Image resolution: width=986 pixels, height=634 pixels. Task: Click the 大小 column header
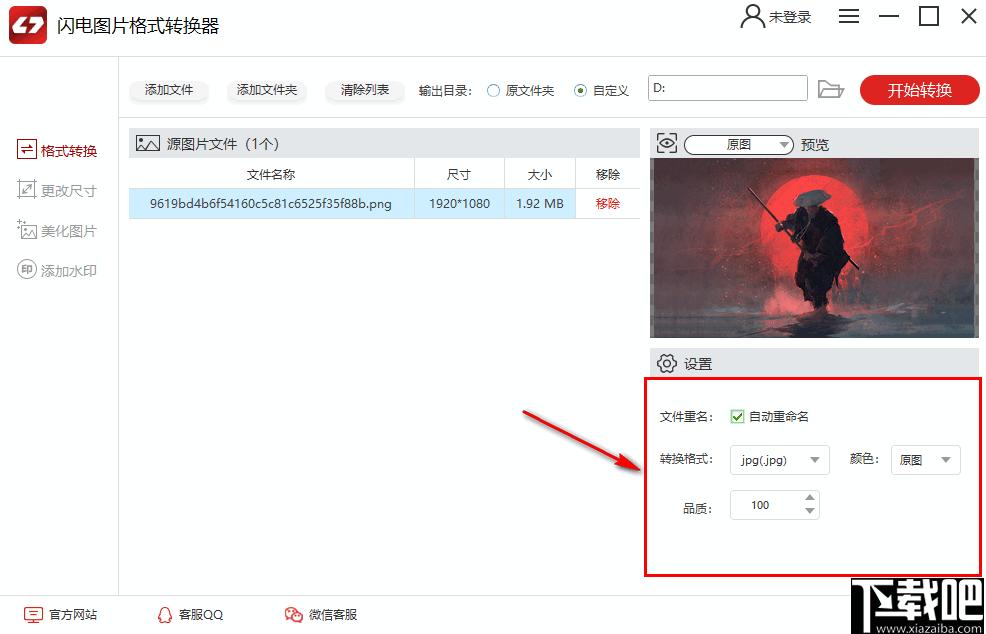tap(540, 174)
